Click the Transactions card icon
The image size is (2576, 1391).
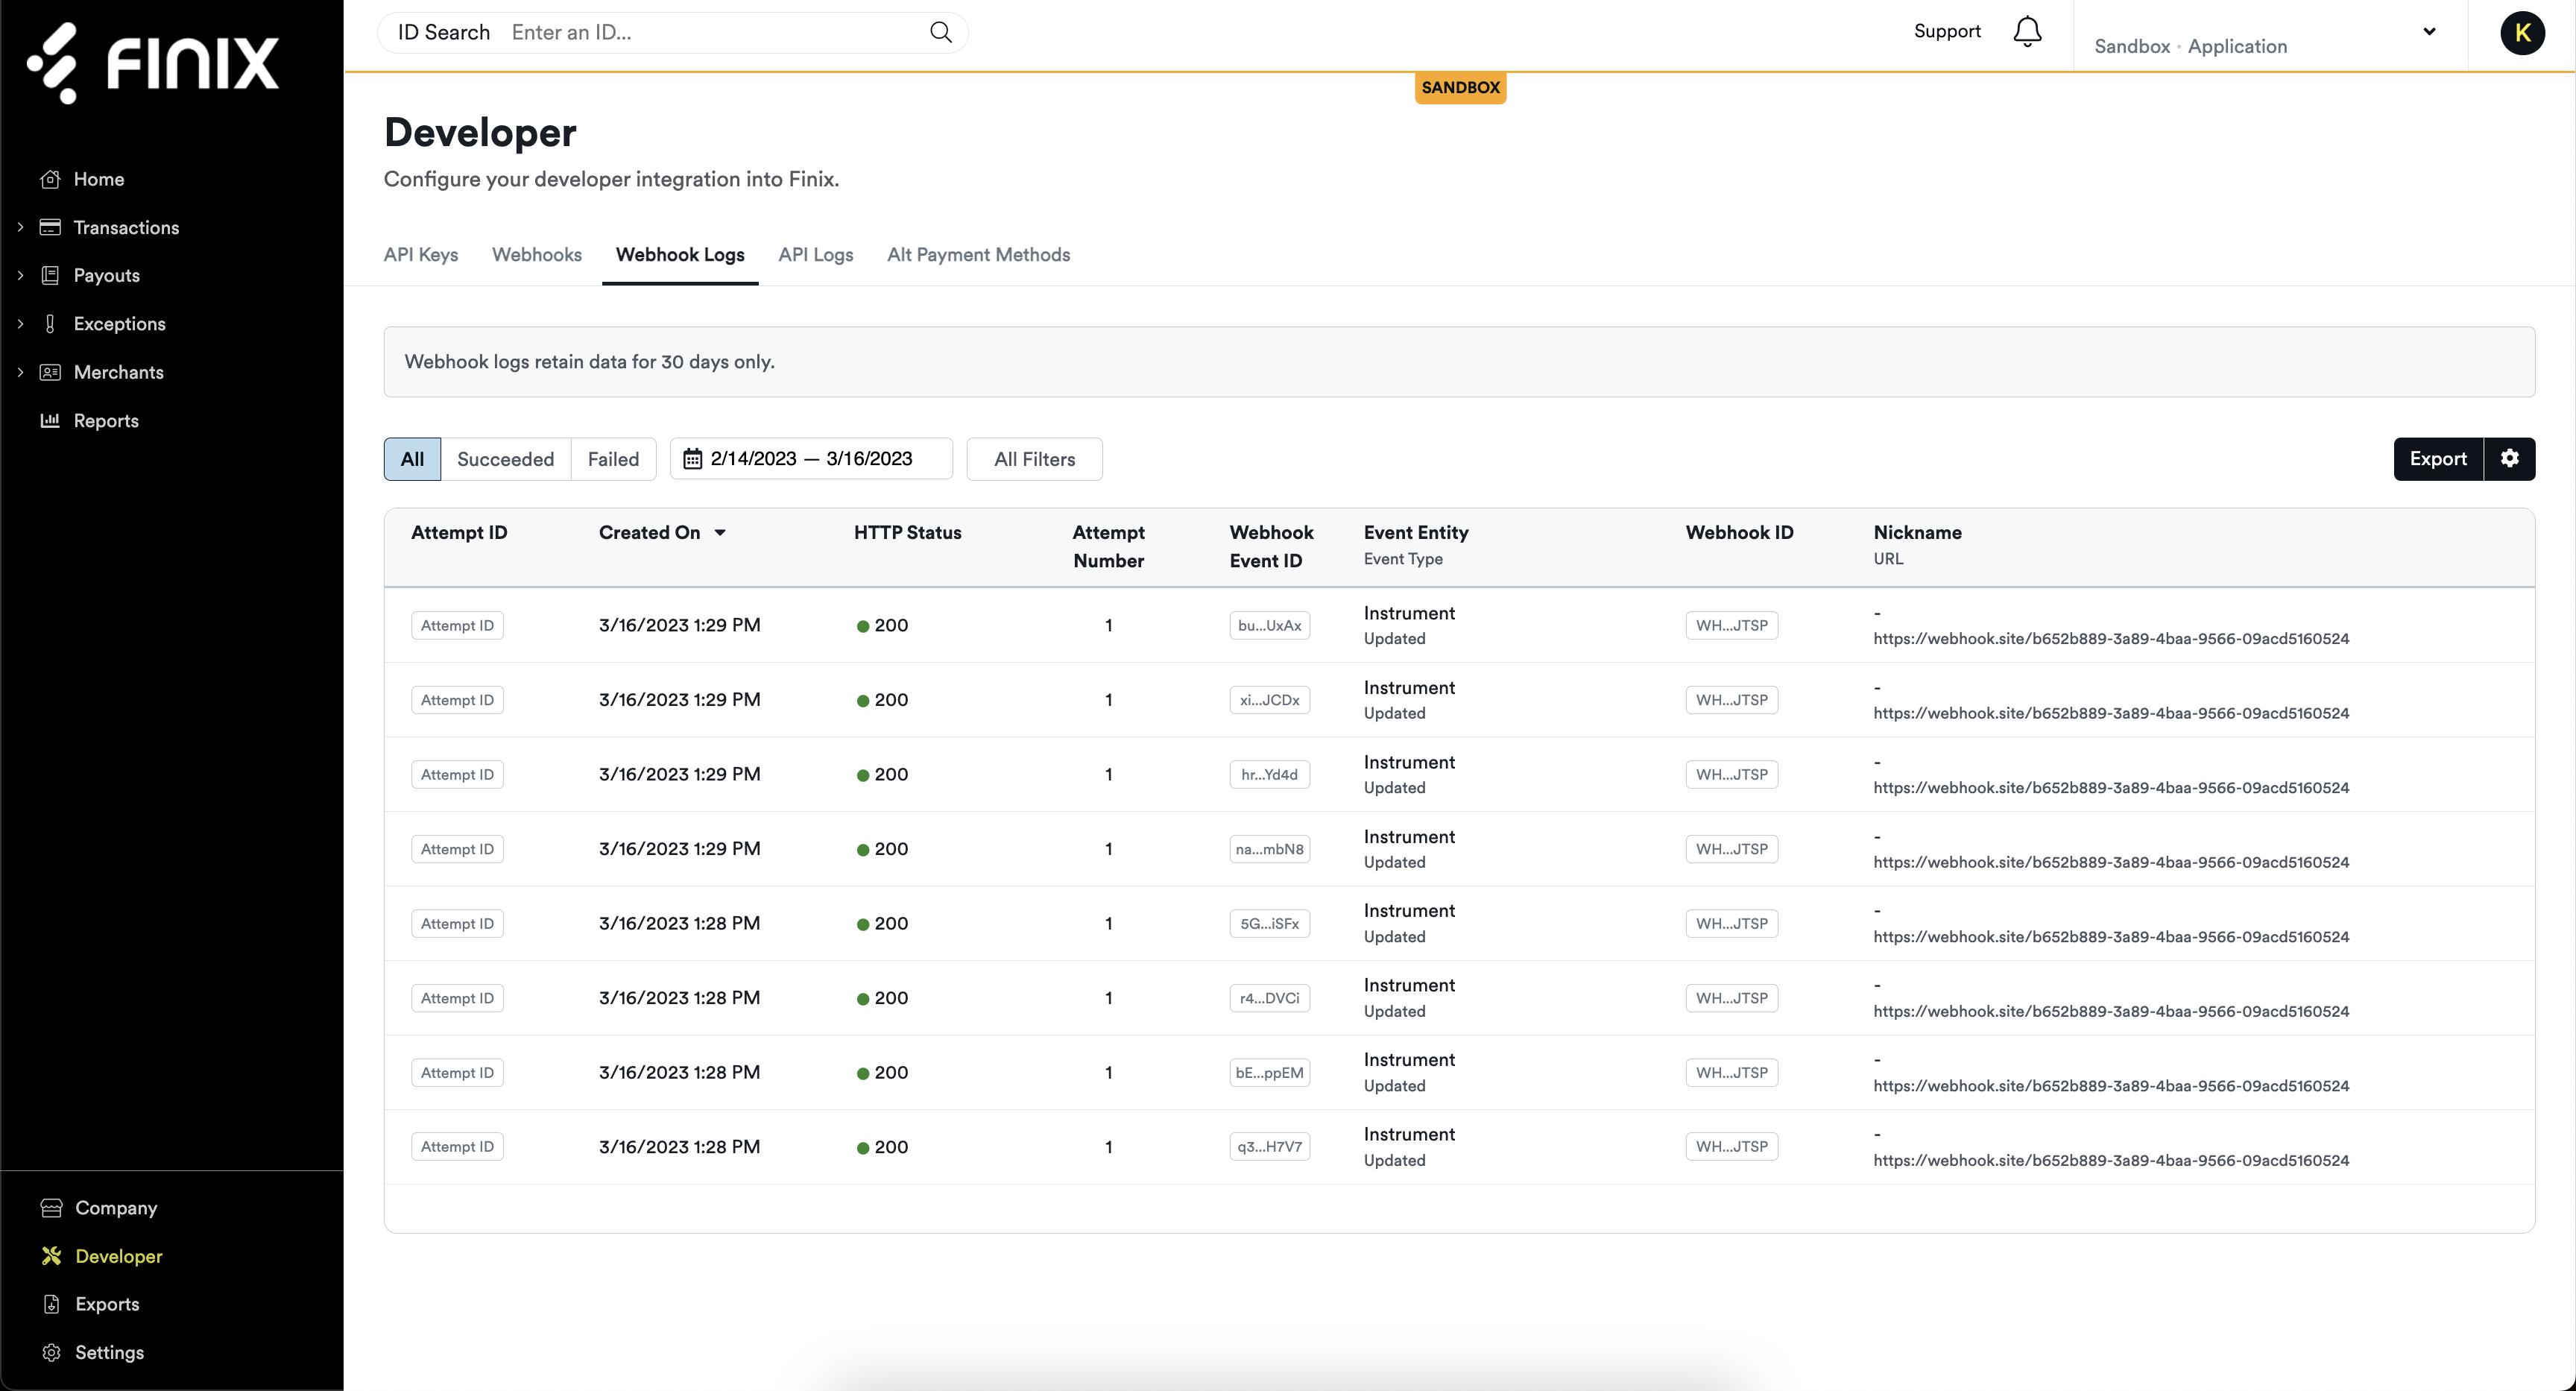tap(50, 227)
